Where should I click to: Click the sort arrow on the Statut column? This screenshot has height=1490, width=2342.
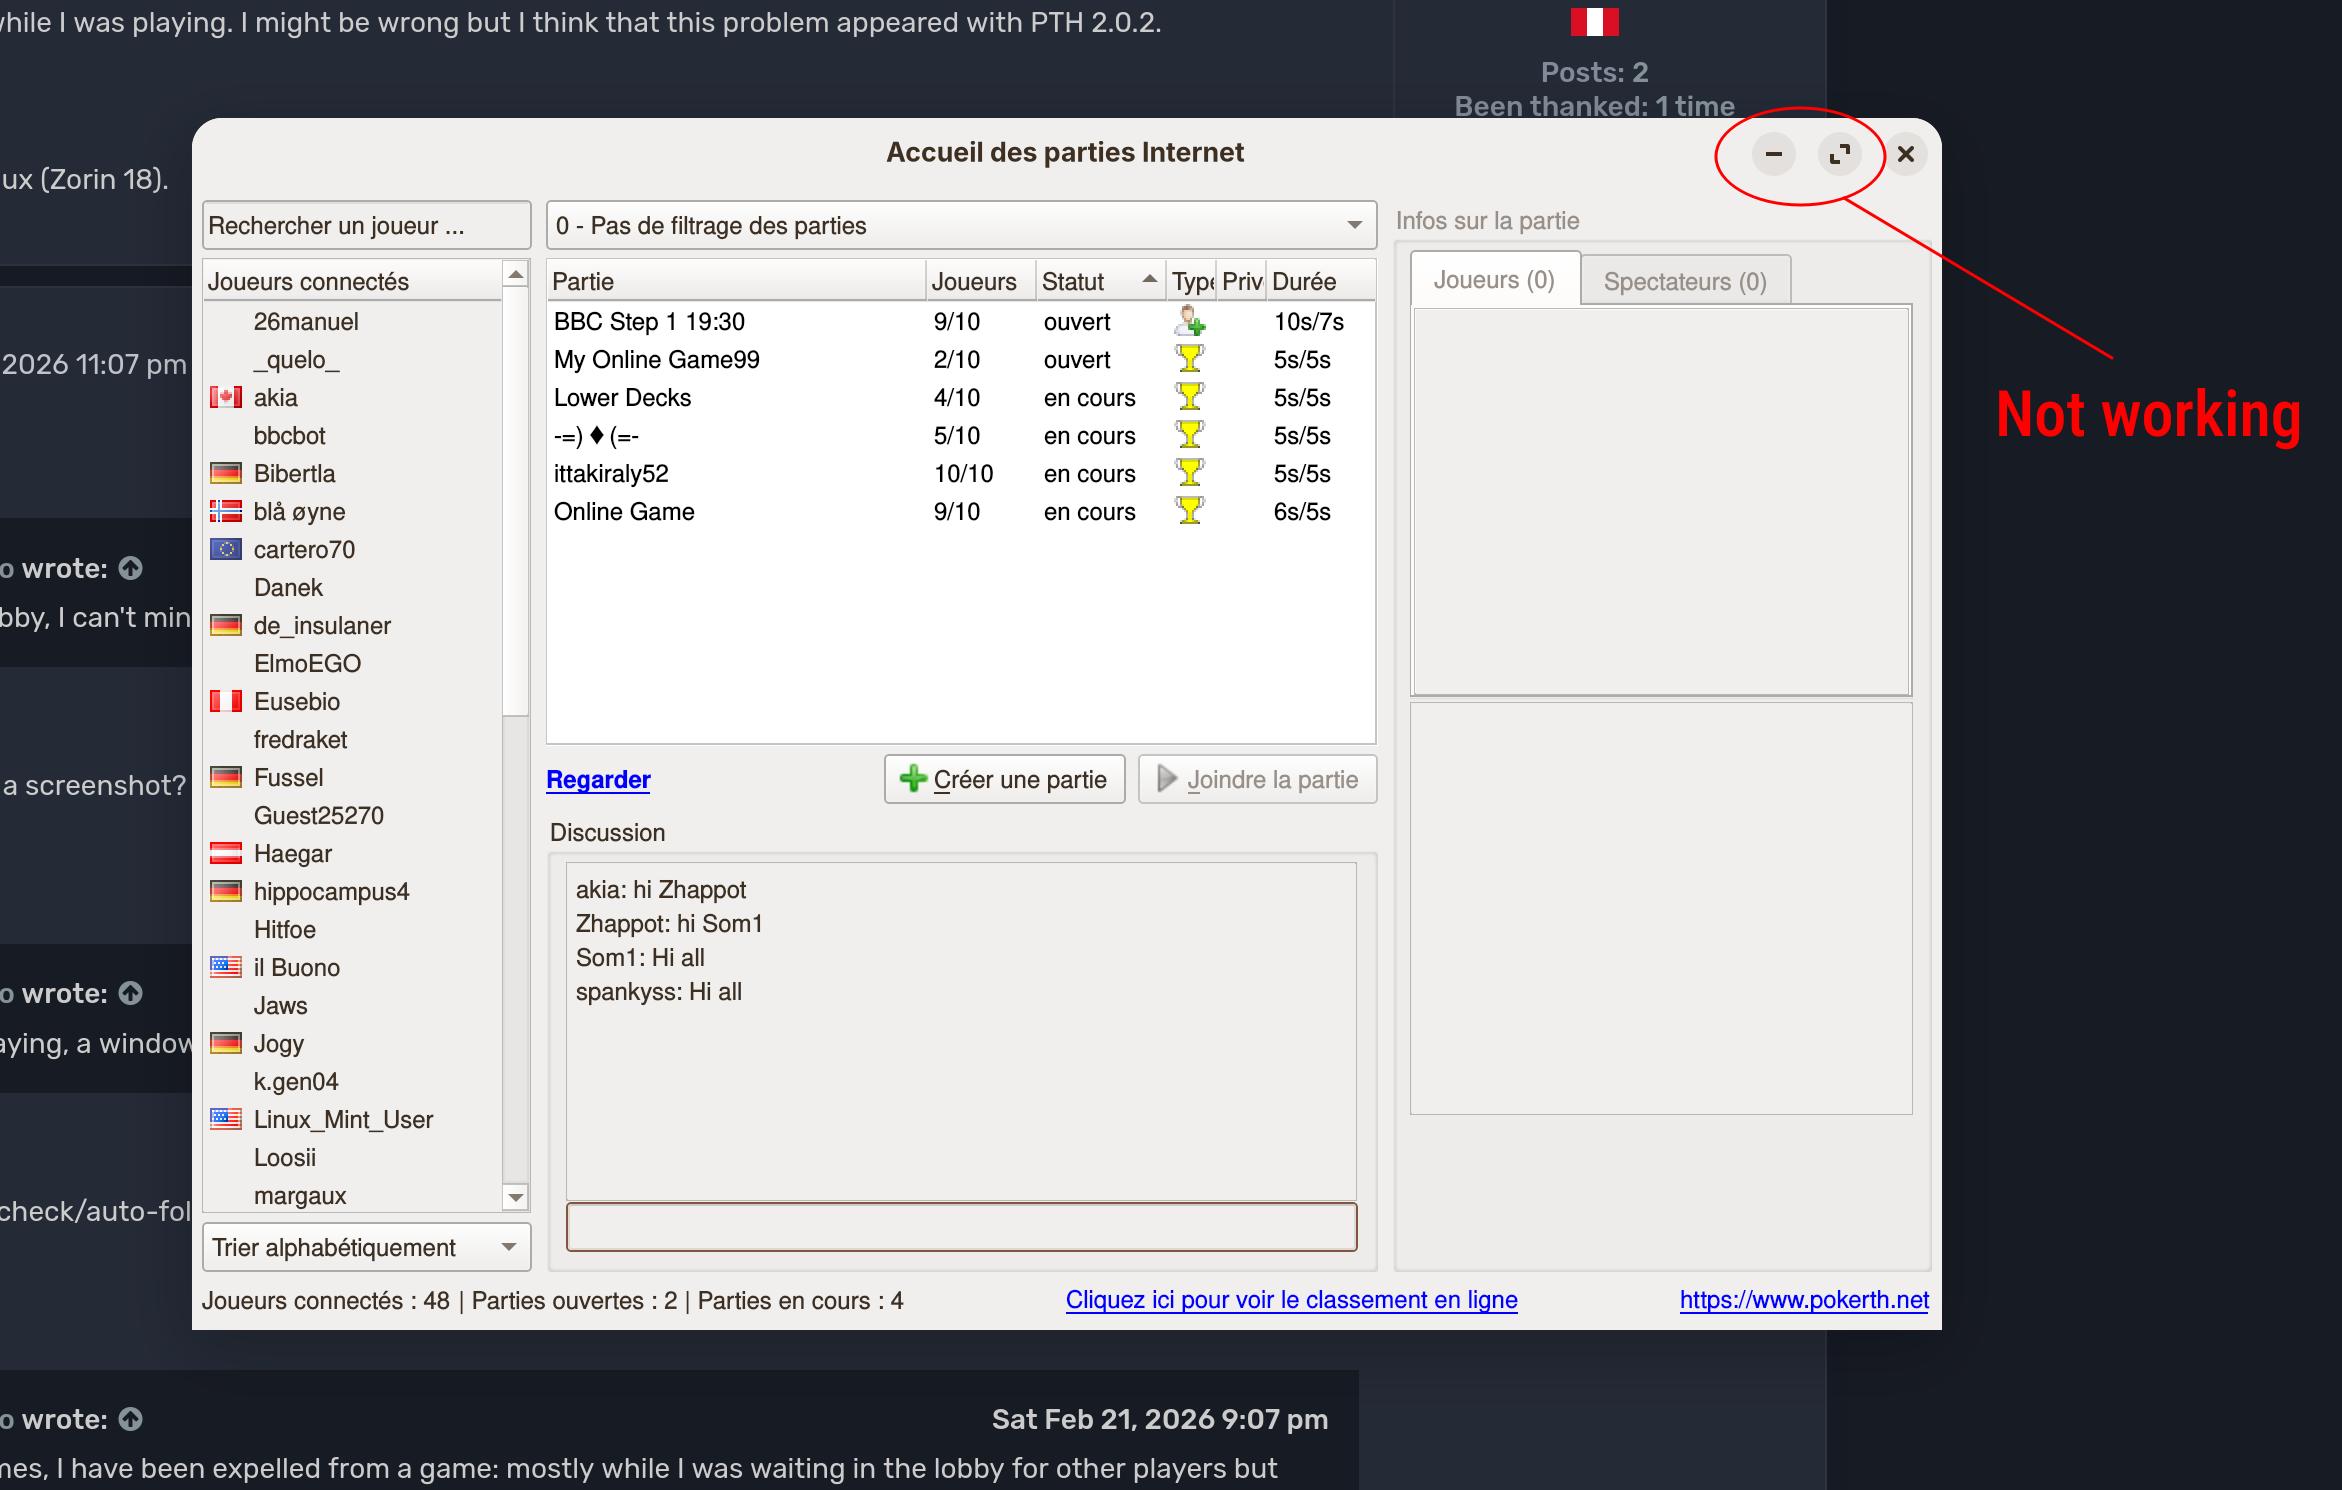tap(1148, 277)
